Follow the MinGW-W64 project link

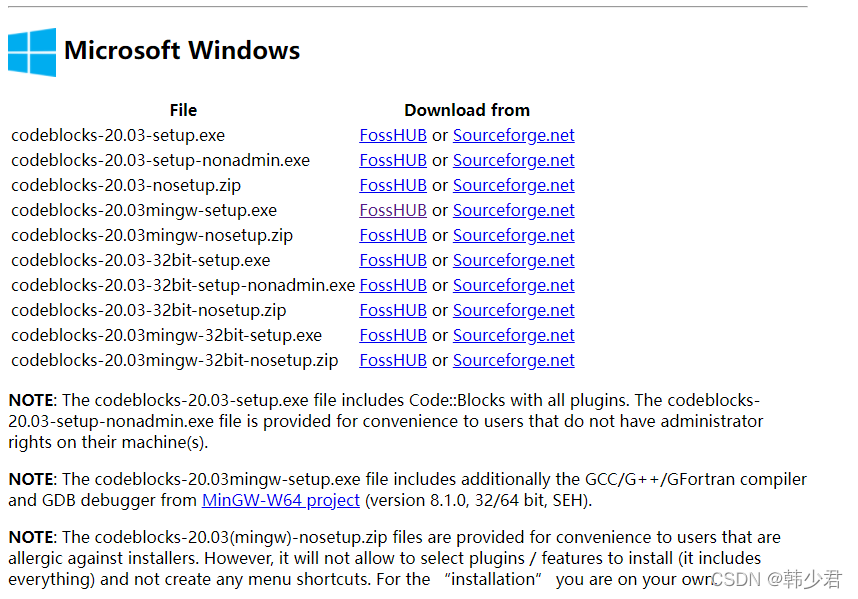click(x=280, y=499)
